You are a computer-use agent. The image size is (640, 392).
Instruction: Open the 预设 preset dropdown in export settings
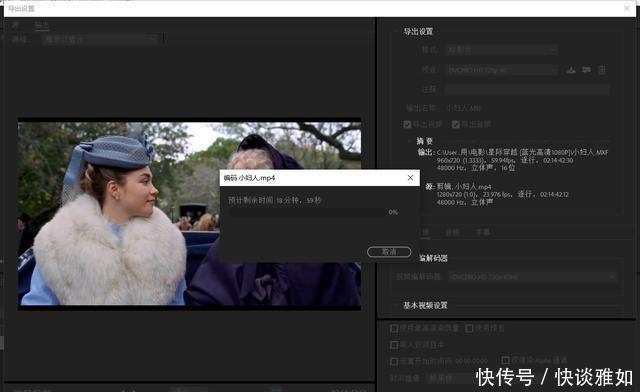(501, 70)
